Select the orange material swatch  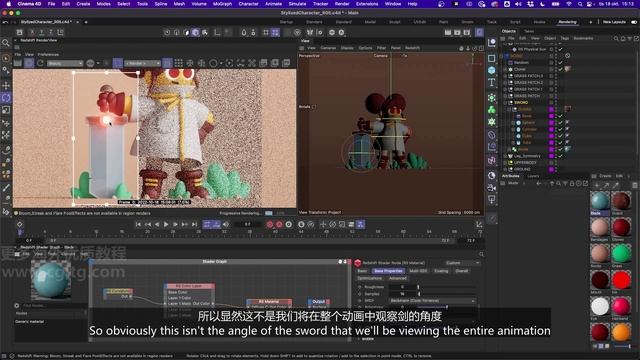click(x=621, y=333)
